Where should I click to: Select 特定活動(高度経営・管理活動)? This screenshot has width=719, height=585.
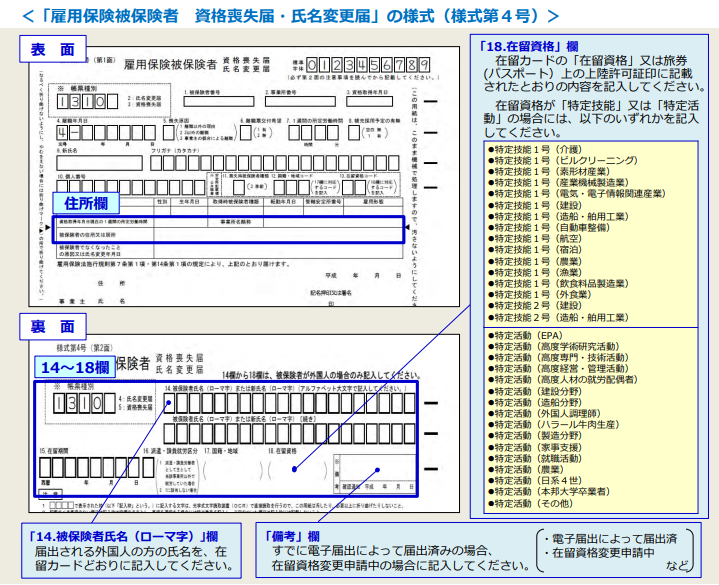tap(558, 368)
